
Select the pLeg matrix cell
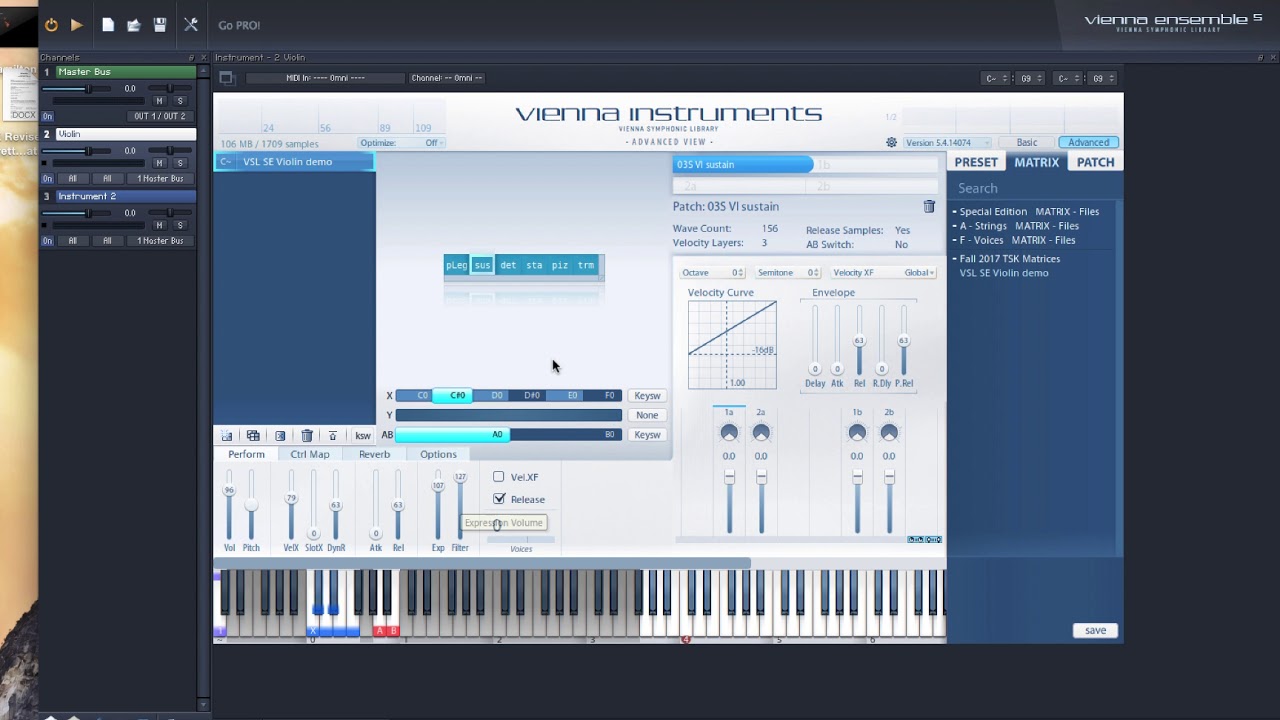pyautogui.click(x=456, y=265)
